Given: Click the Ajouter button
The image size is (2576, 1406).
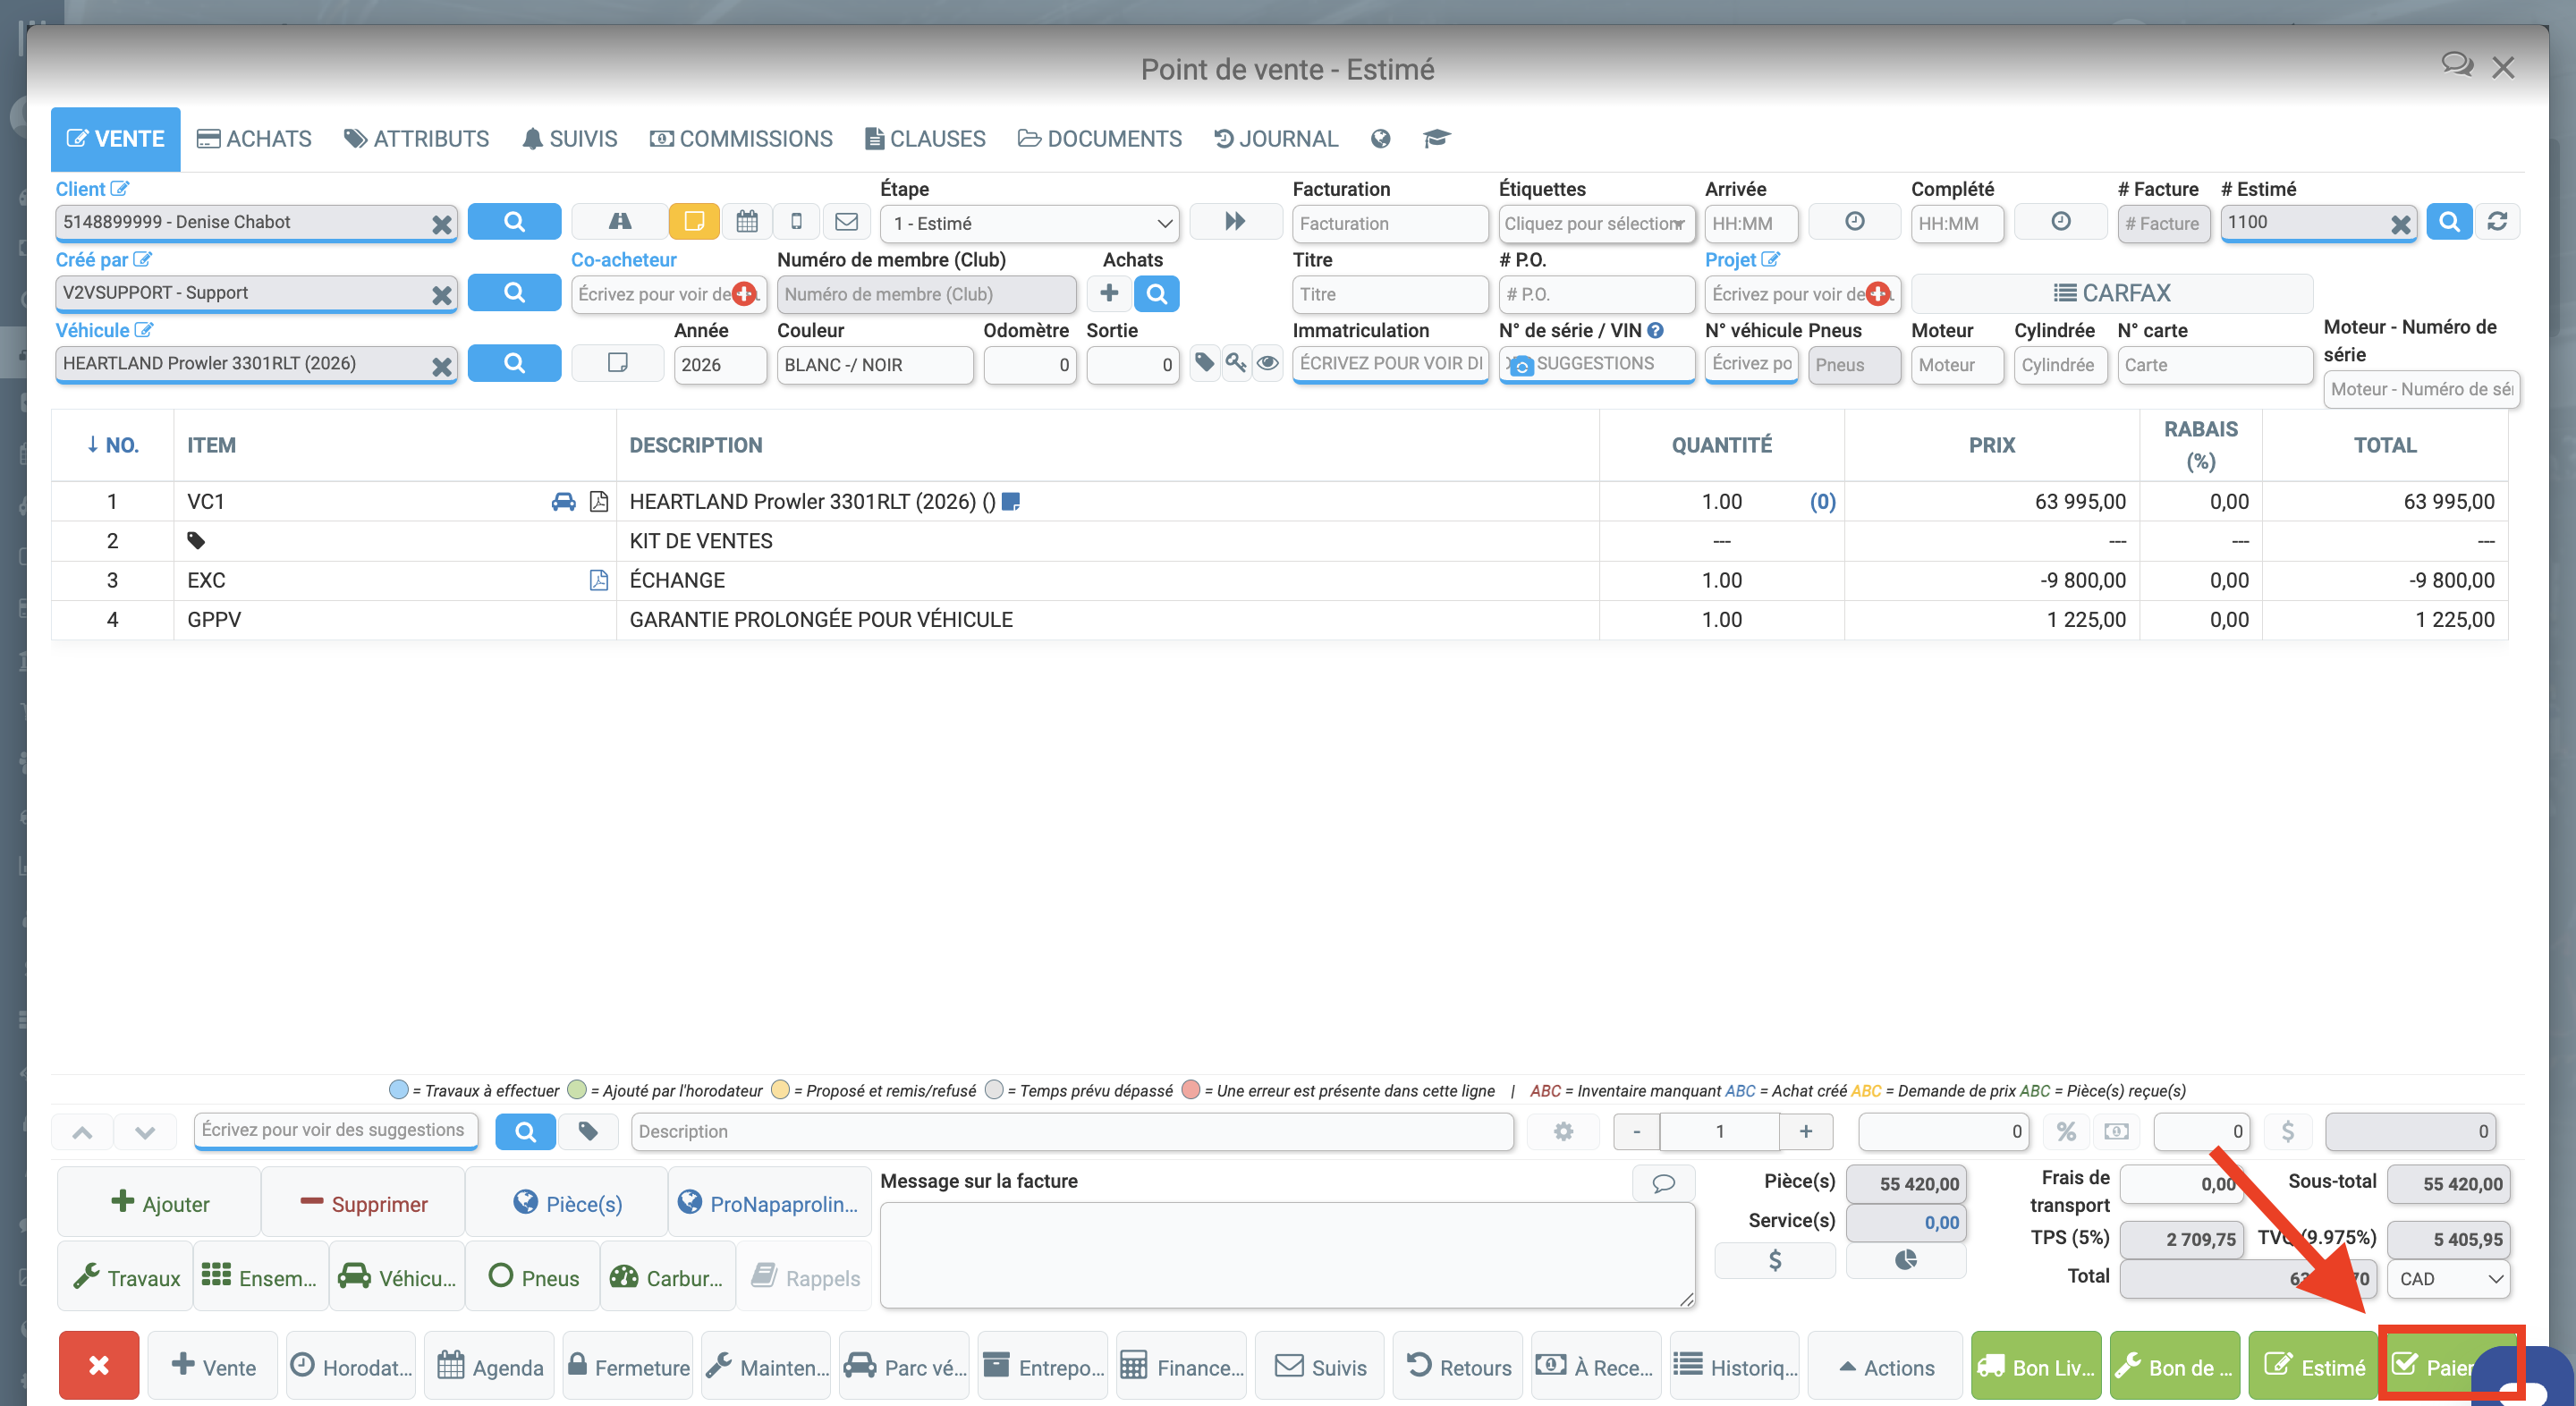Looking at the screenshot, I should (160, 1203).
